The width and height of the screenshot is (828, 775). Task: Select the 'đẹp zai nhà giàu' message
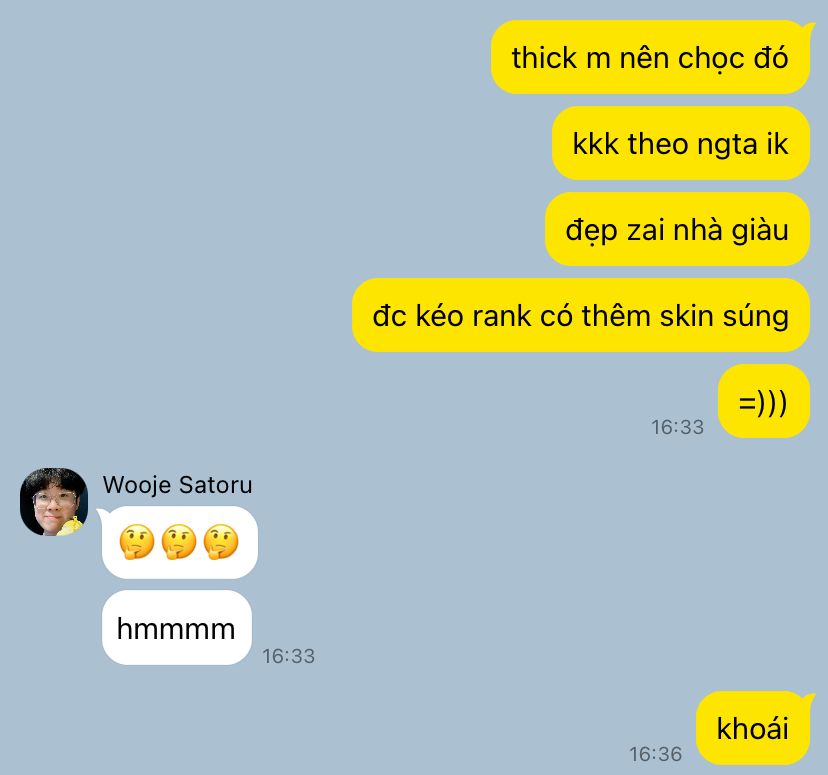click(x=678, y=229)
